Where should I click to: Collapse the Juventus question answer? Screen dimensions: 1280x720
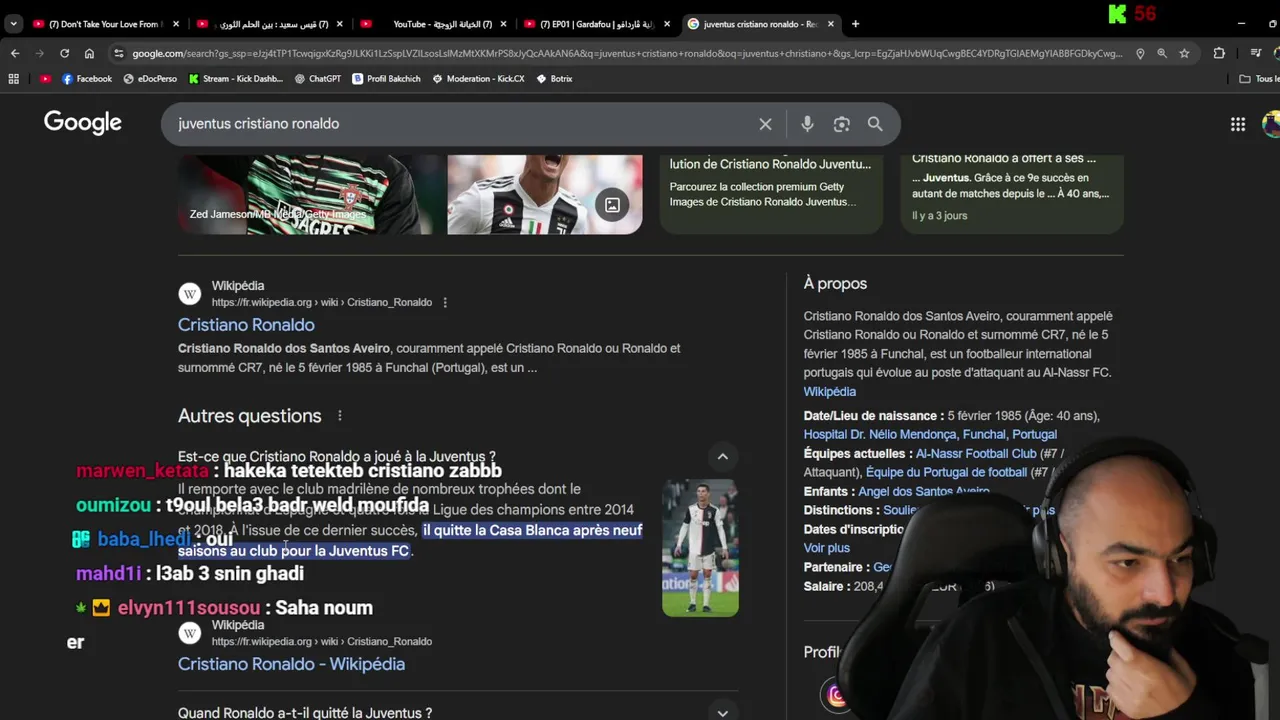[722, 457]
